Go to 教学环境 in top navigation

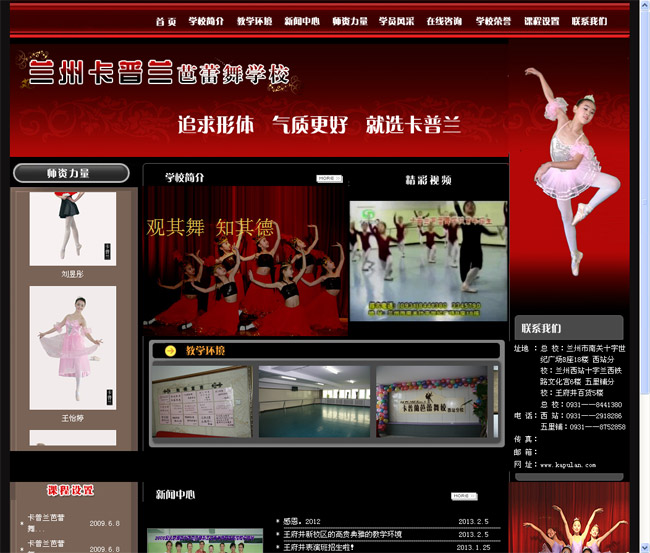(x=254, y=21)
